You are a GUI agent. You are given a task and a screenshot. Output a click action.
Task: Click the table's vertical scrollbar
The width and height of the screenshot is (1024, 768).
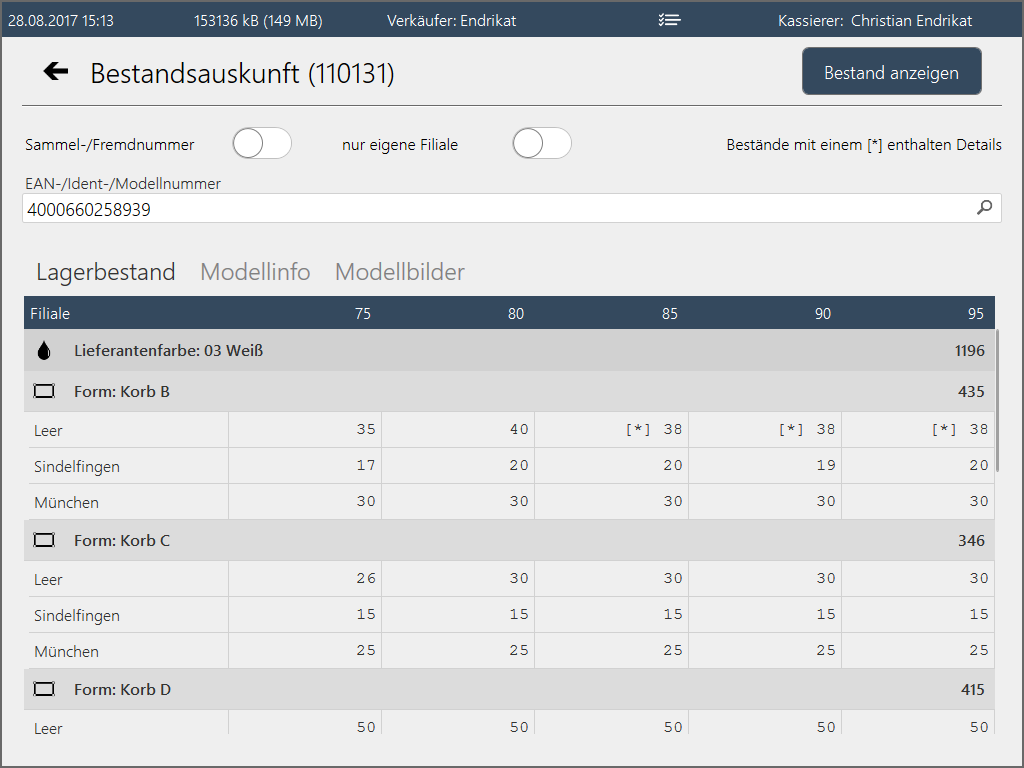pyautogui.click(x=997, y=400)
